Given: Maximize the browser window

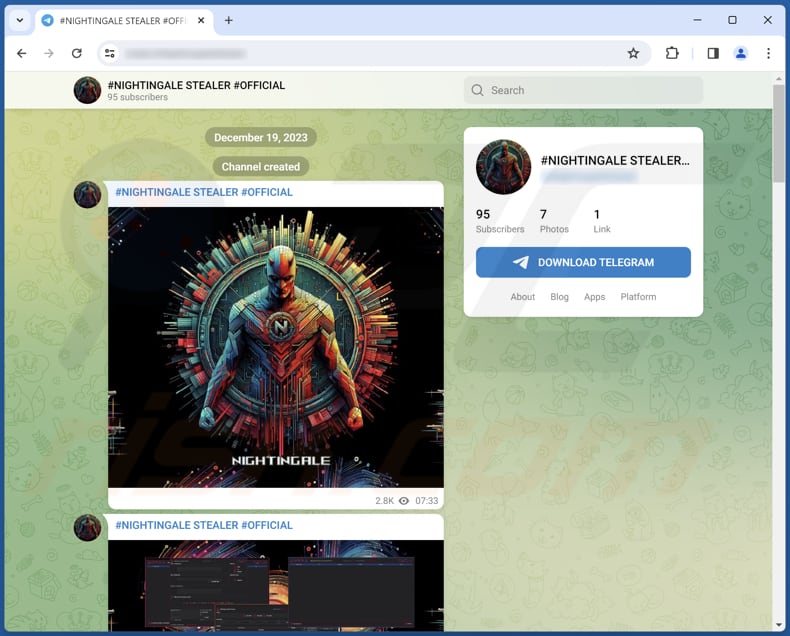Looking at the screenshot, I should (x=733, y=20).
